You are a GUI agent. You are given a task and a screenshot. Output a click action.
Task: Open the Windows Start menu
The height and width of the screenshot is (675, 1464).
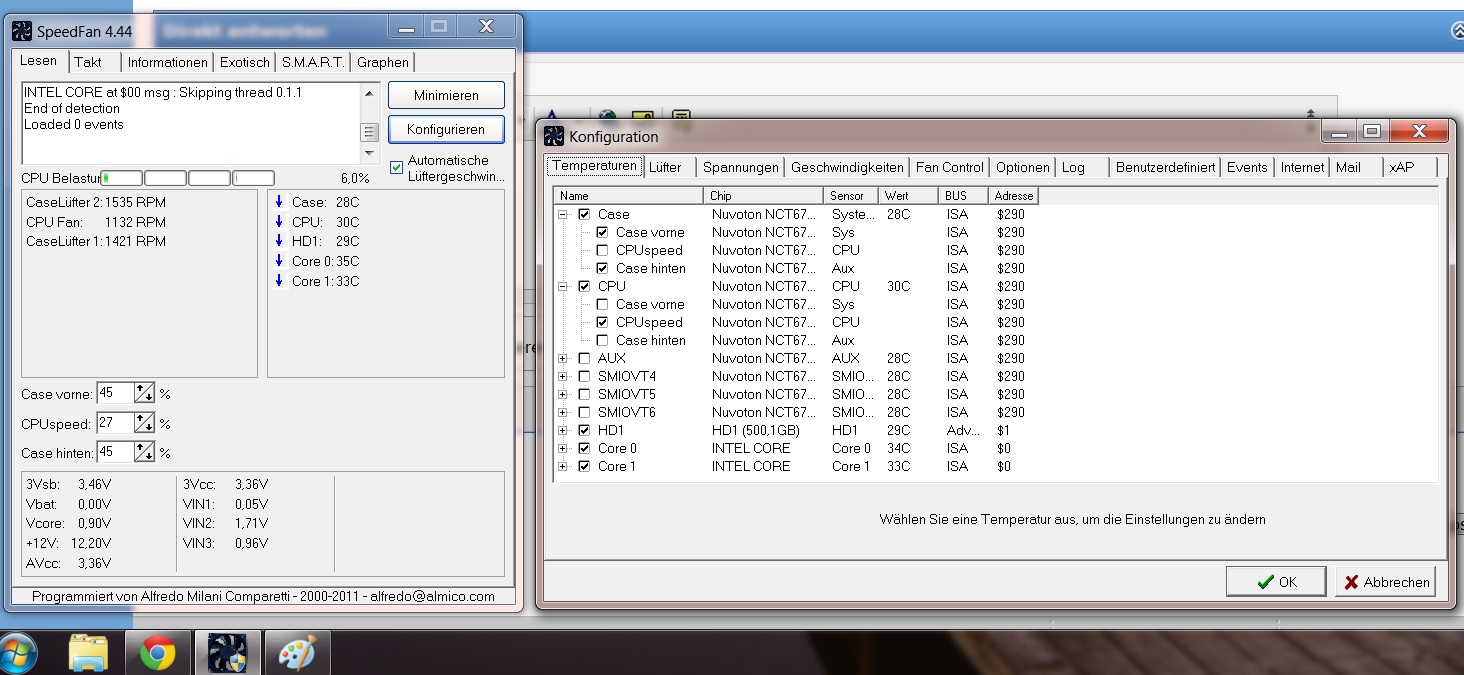click(17, 654)
